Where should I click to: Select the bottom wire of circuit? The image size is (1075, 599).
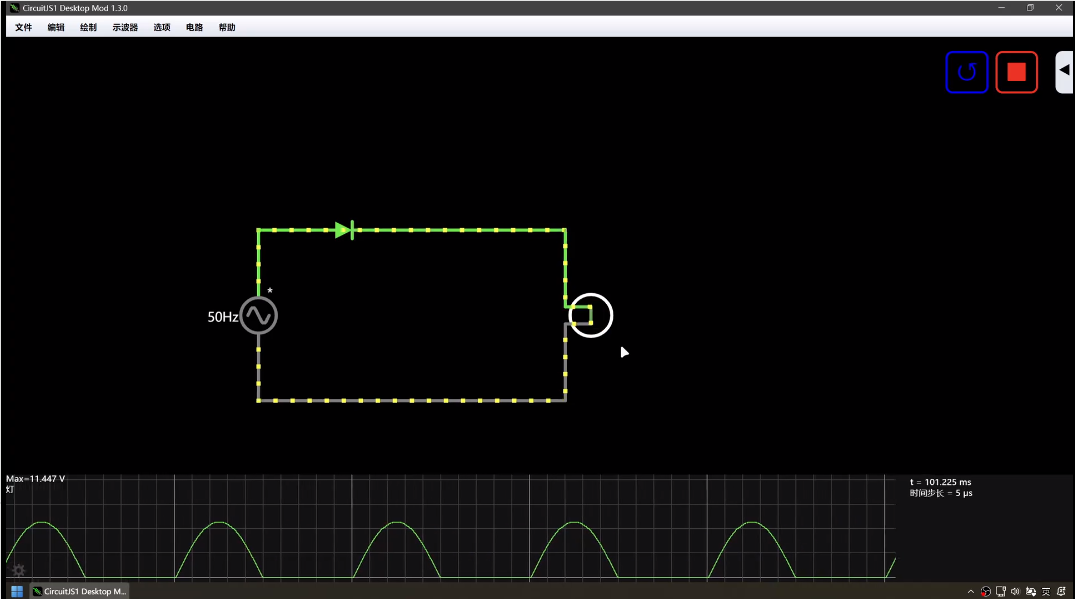tap(411, 400)
